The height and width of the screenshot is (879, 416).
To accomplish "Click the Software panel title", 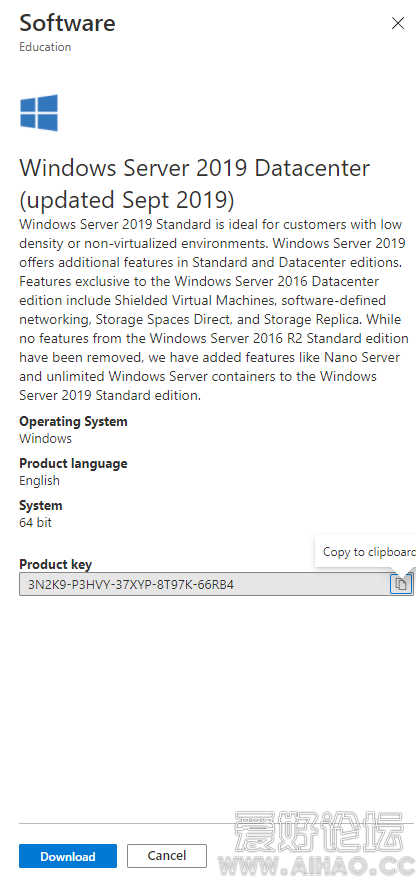I will [x=67, y=23].
